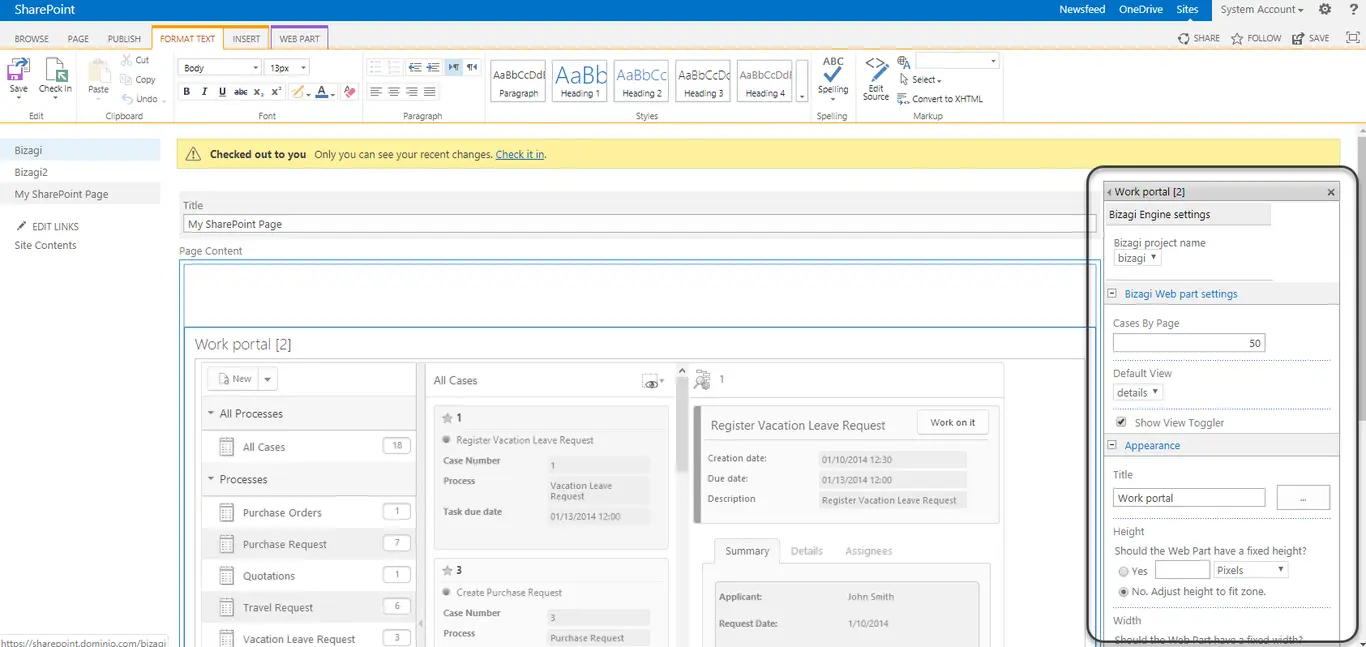Set left-to-right text direction
The height and width of the screenshot is (647, 1366).
coord(454,67)
